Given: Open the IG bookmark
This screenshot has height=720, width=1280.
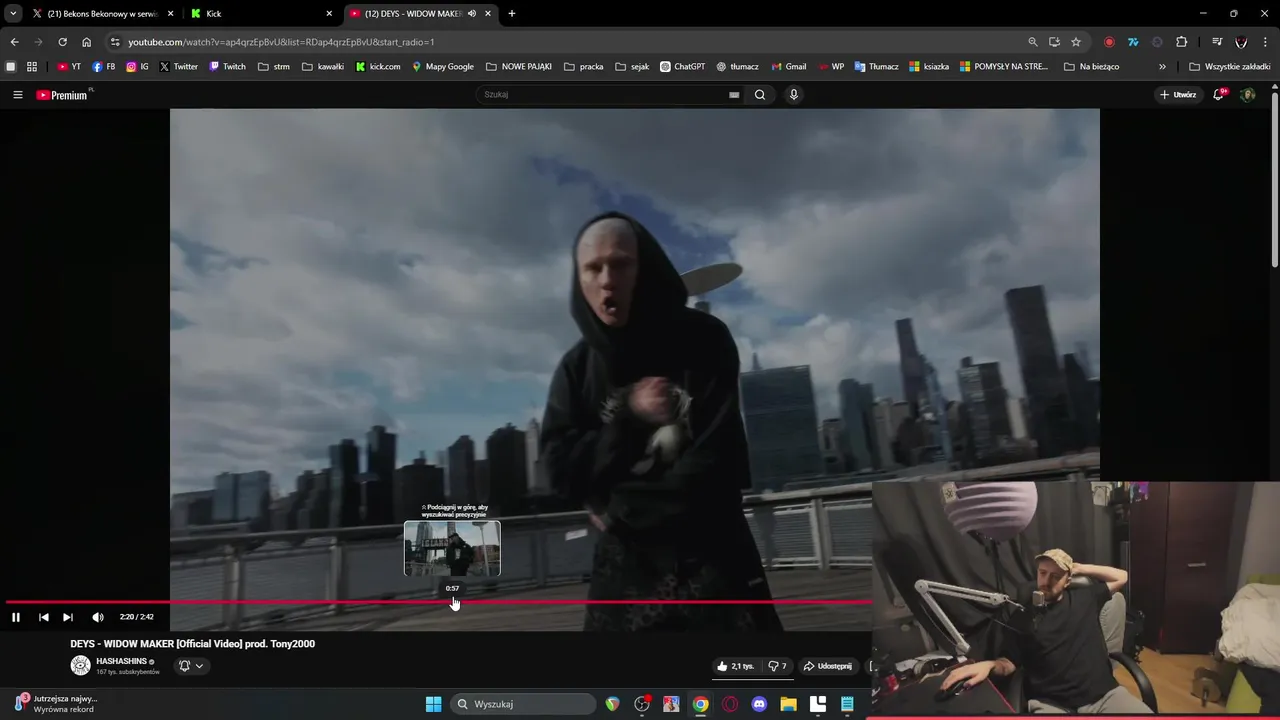Looking at the screenshot, I should pos(137,67).
